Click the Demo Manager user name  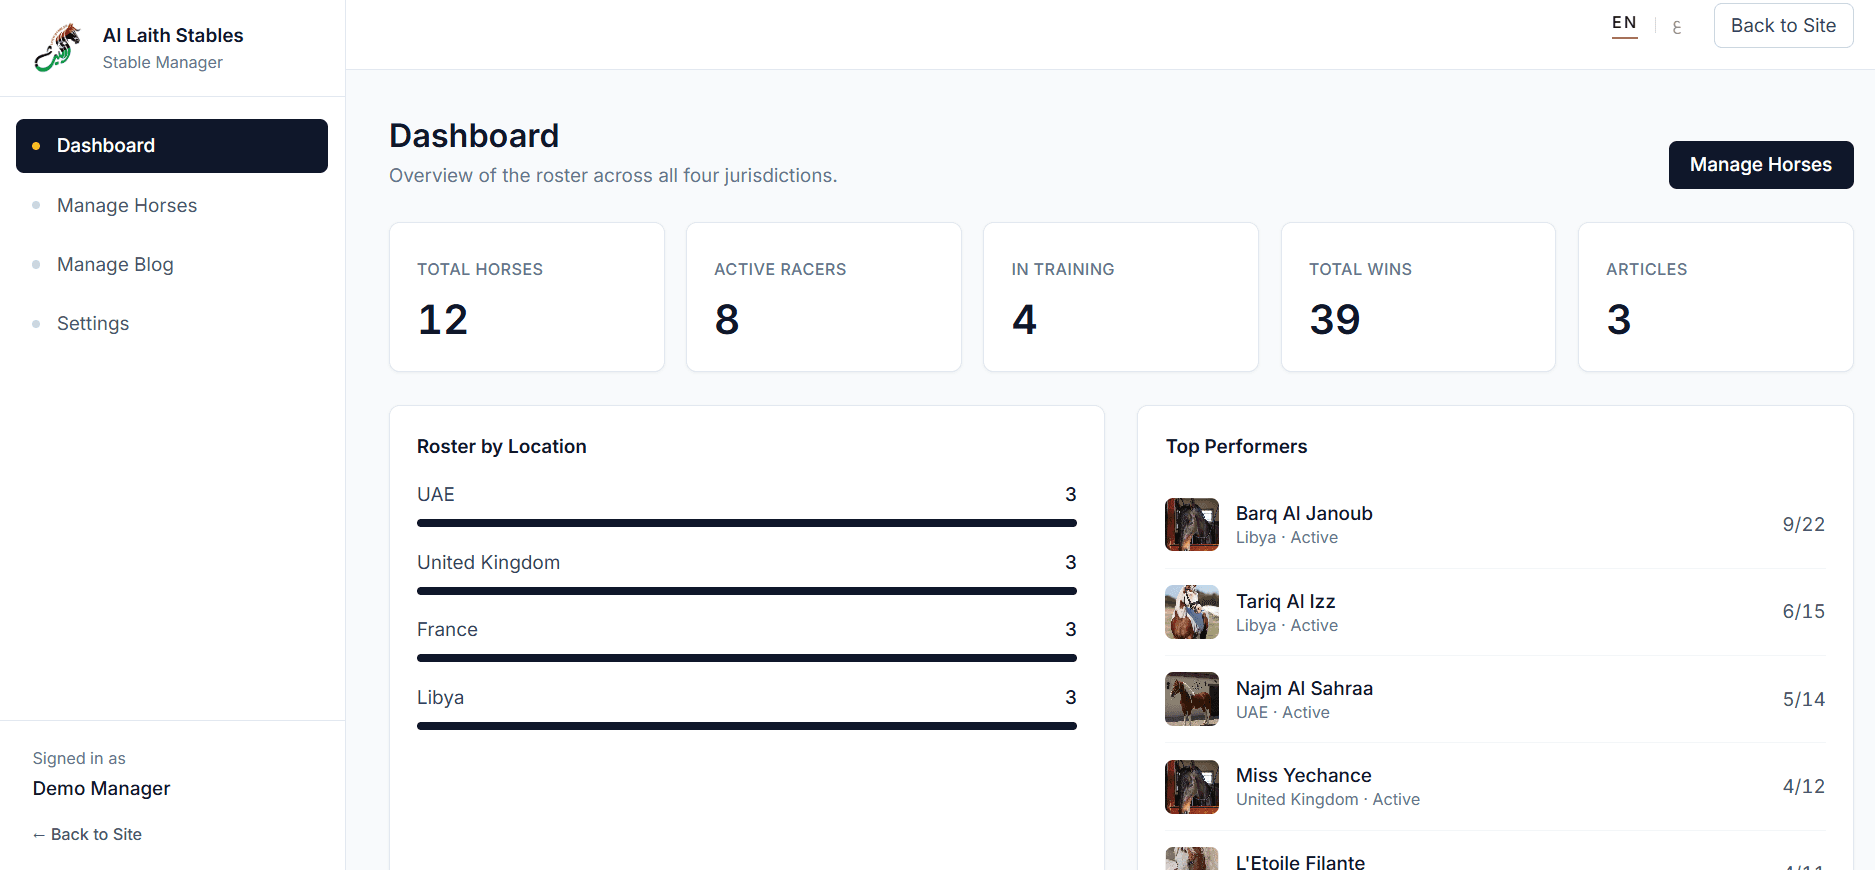click(101, 788)
